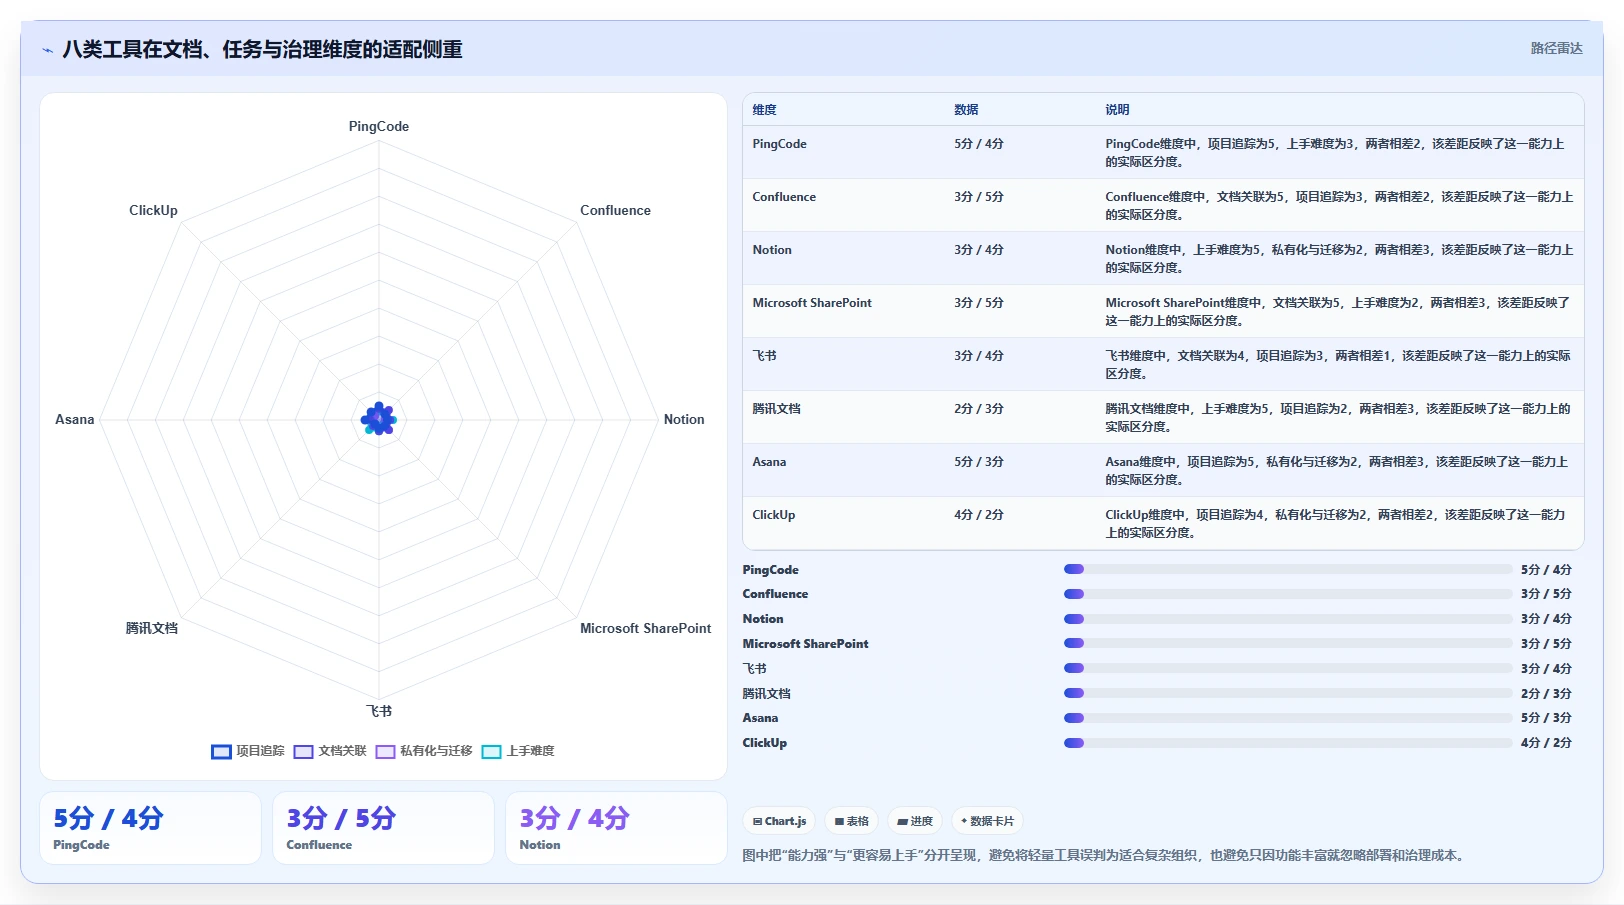
Task: Click the 表格 tag
Action: (852, 821)
